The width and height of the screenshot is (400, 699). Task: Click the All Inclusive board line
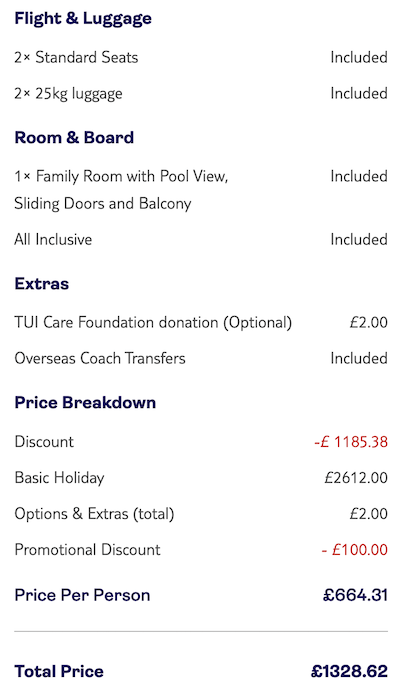(53, 239)
